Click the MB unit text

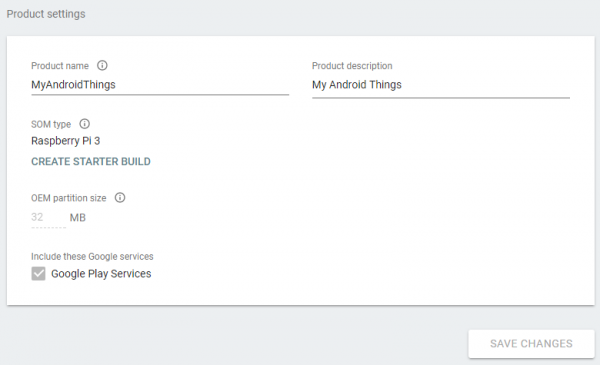(78, 218)
